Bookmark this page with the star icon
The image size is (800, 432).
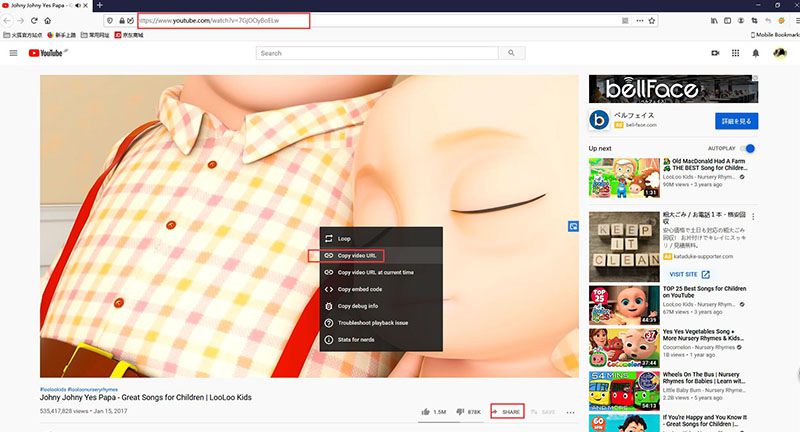tap(652, 21)
